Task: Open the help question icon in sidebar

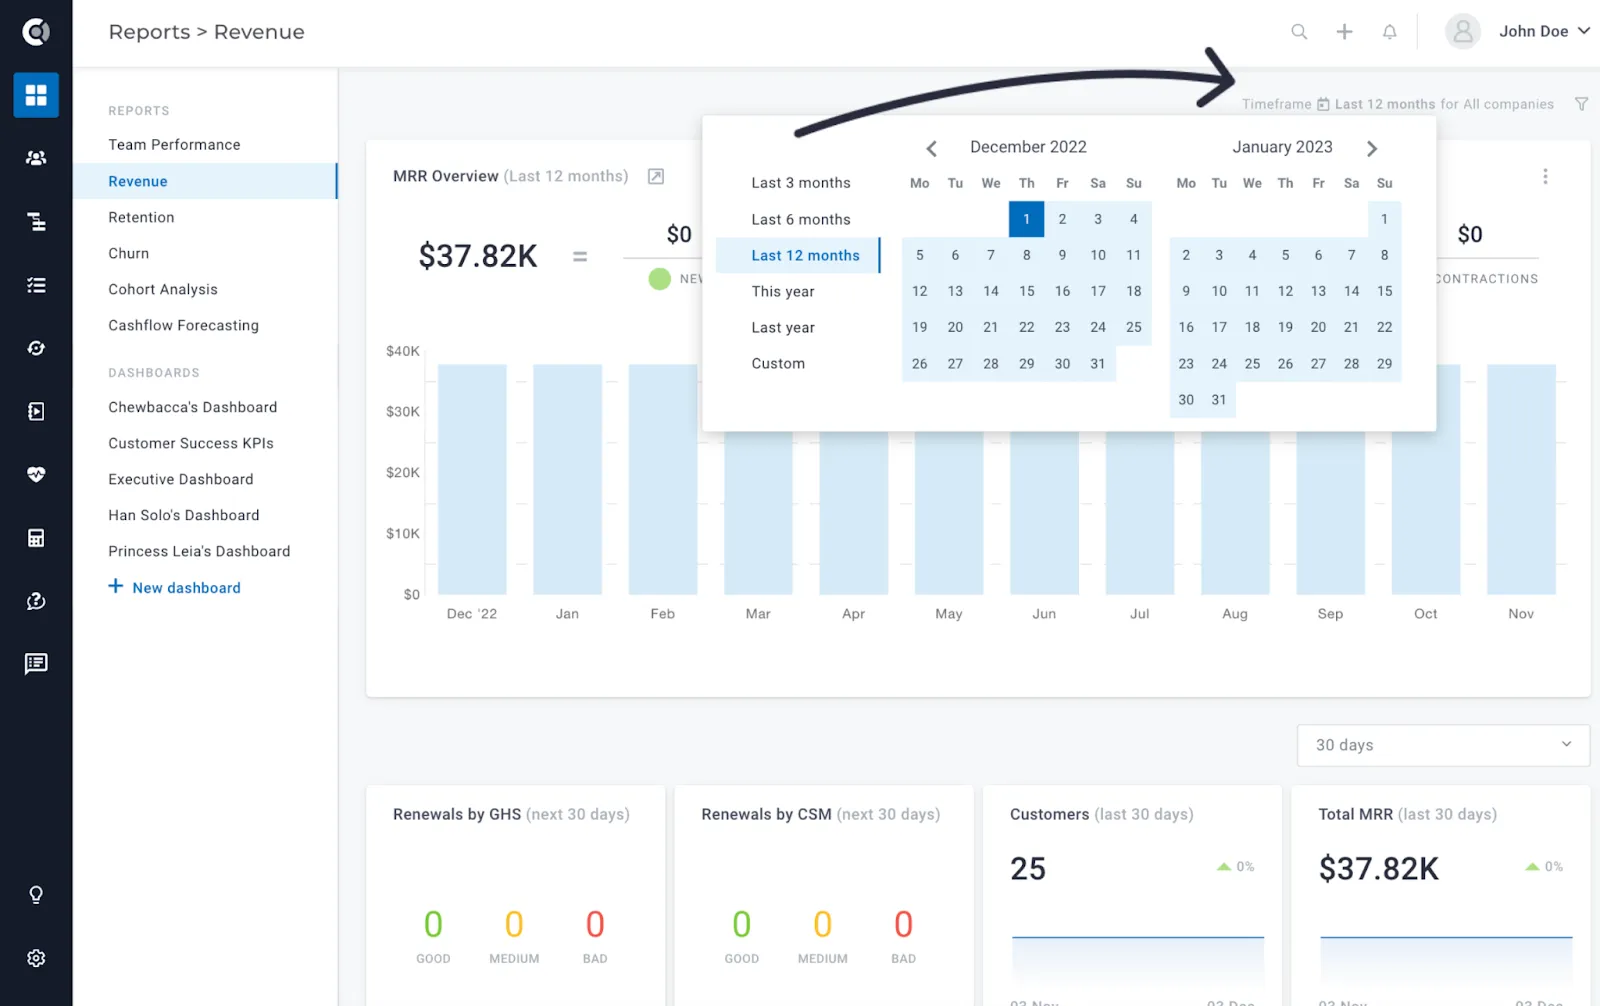Action: (36, 601)
